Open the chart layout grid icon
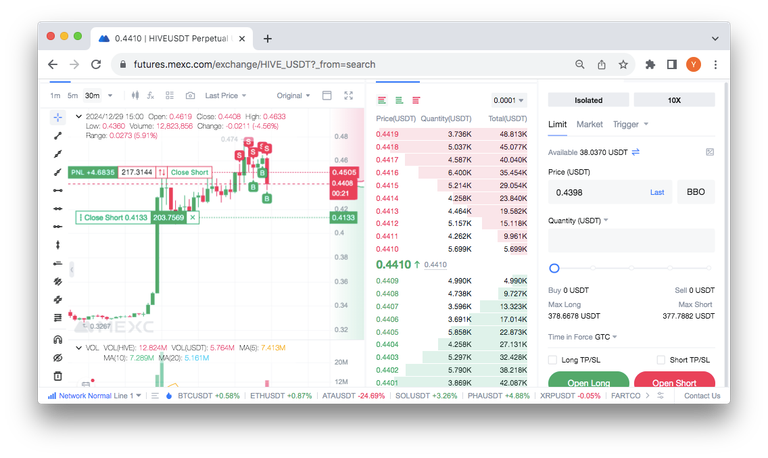768x458 pixels. pos(169,96)
